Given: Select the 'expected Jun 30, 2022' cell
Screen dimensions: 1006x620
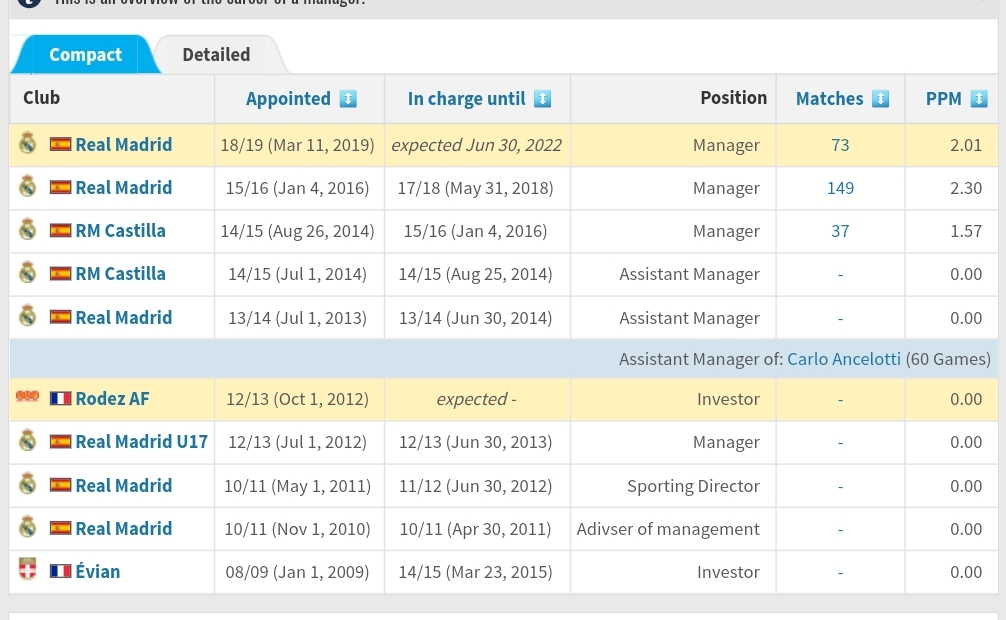Looking at the screenshot, I should [x=477, y=145].
